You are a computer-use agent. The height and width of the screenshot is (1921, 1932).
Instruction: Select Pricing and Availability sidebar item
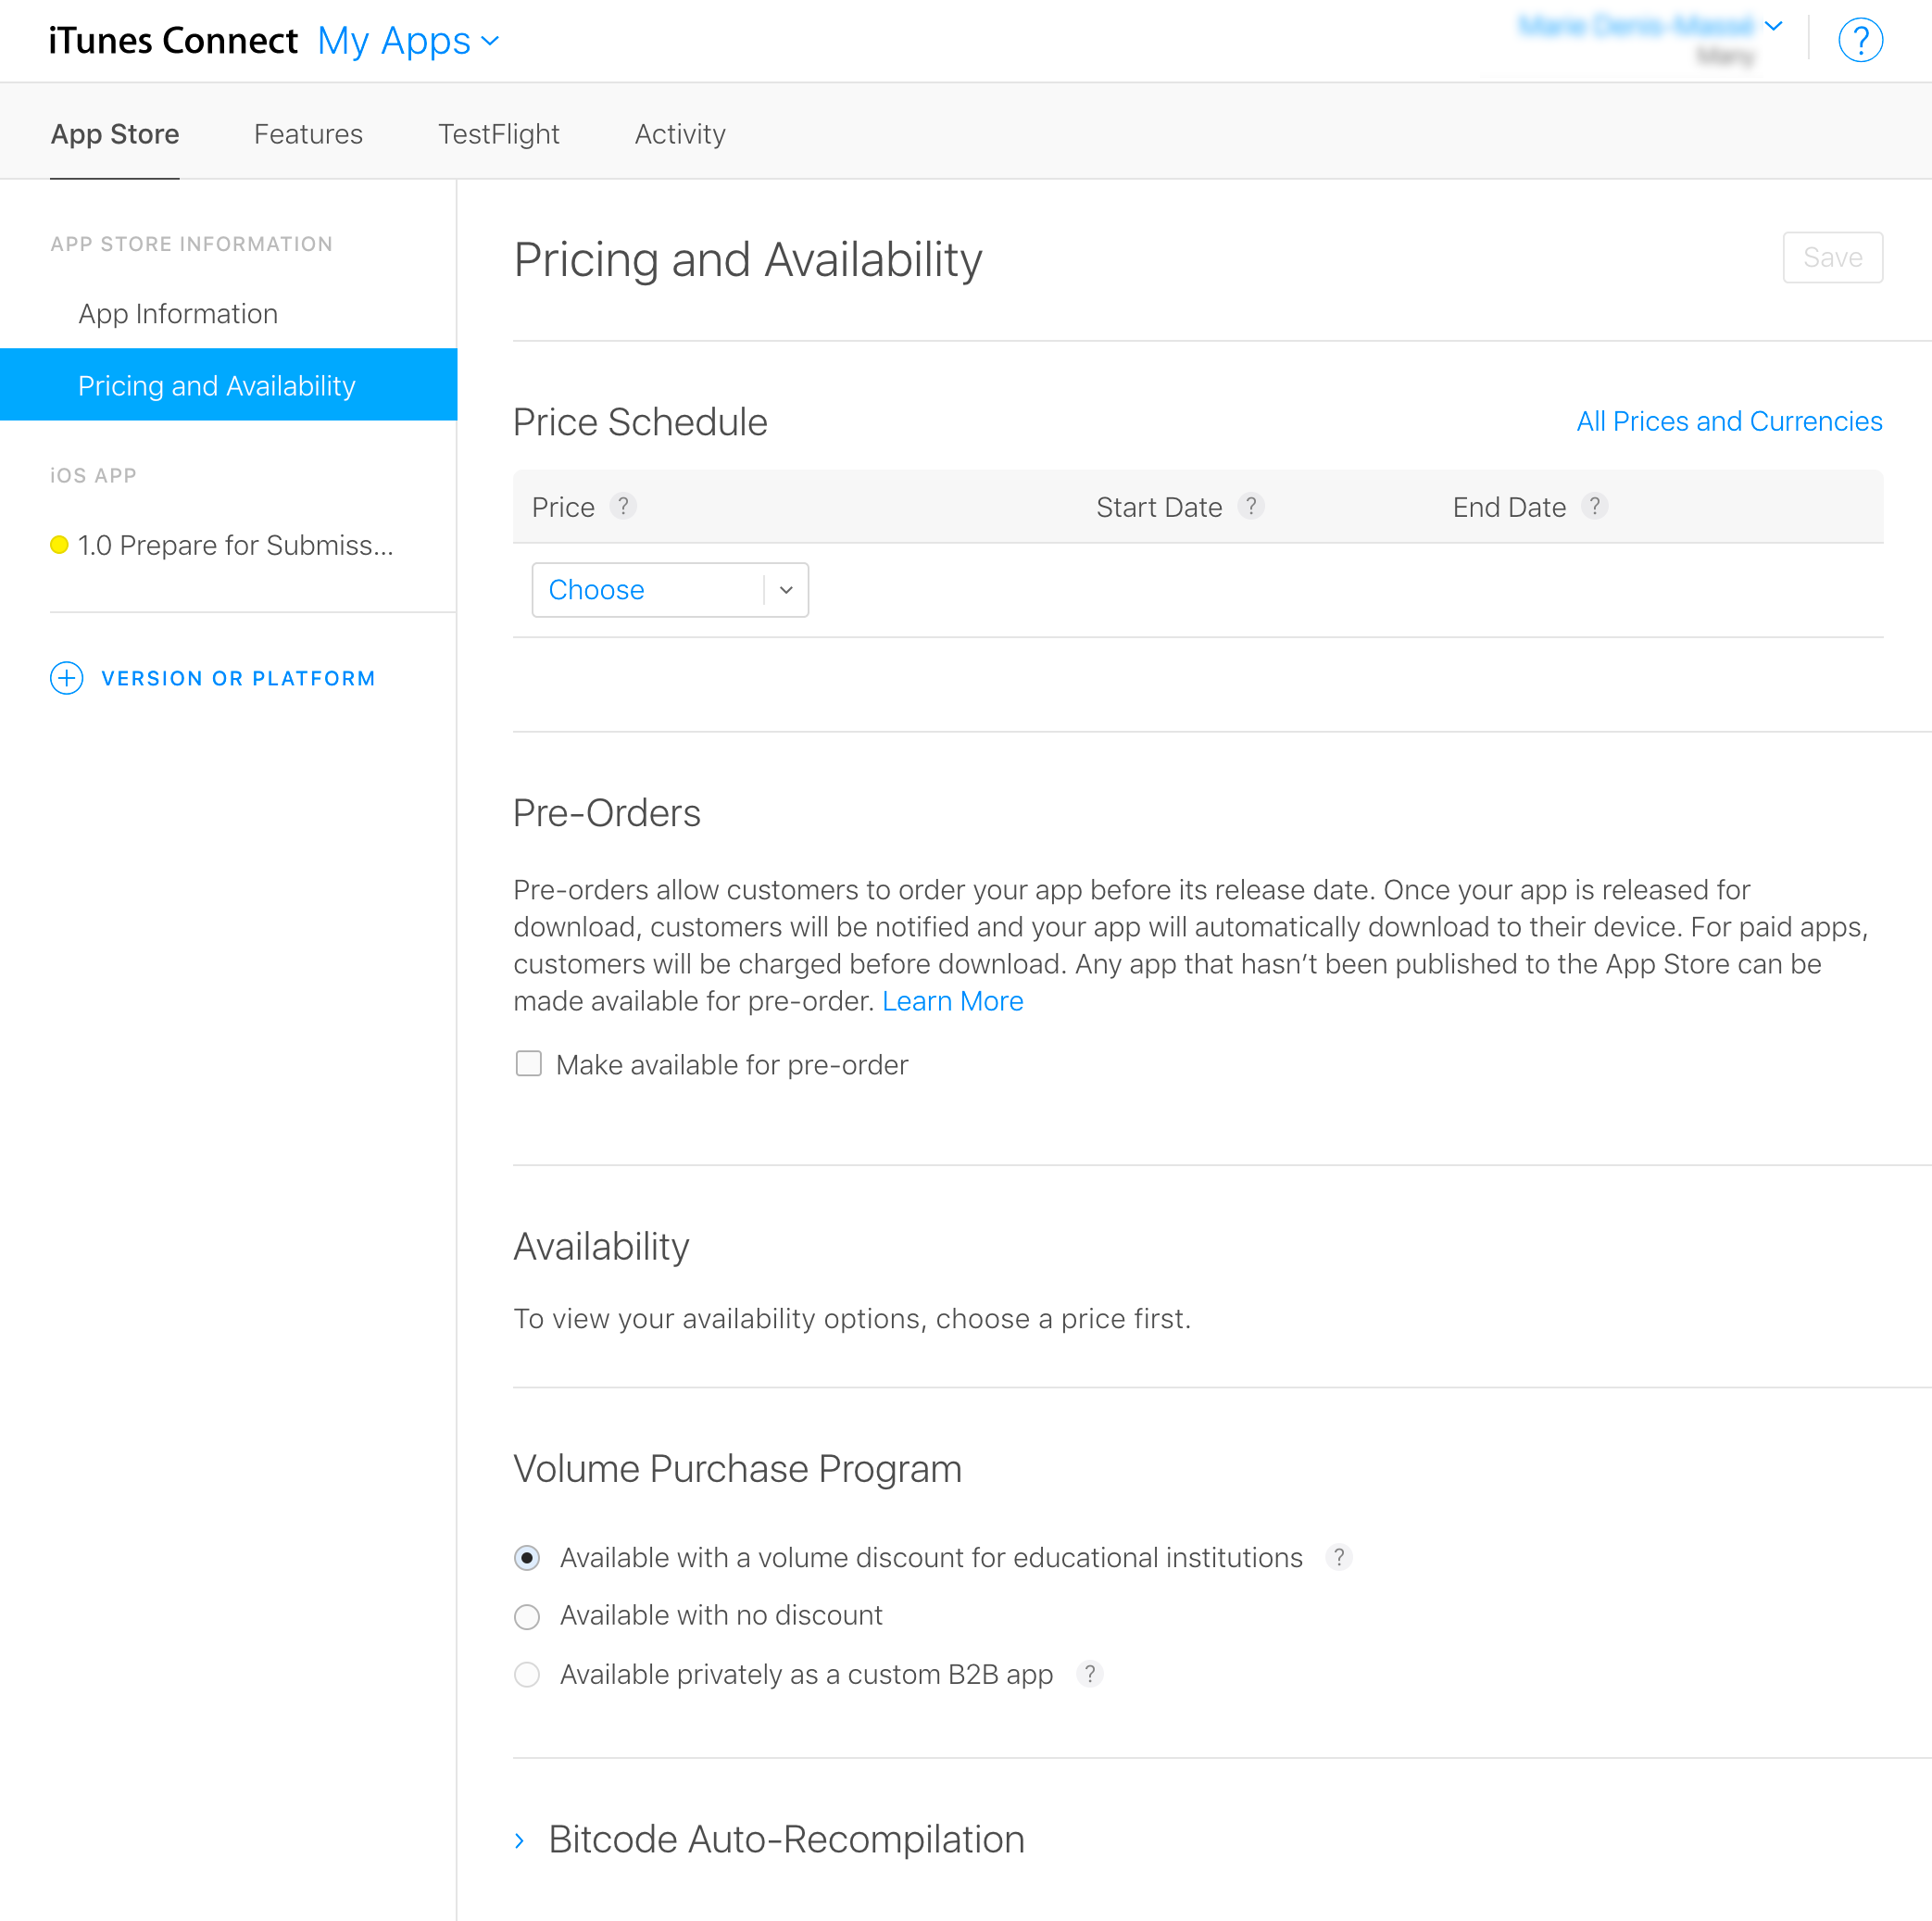[229, 385]
